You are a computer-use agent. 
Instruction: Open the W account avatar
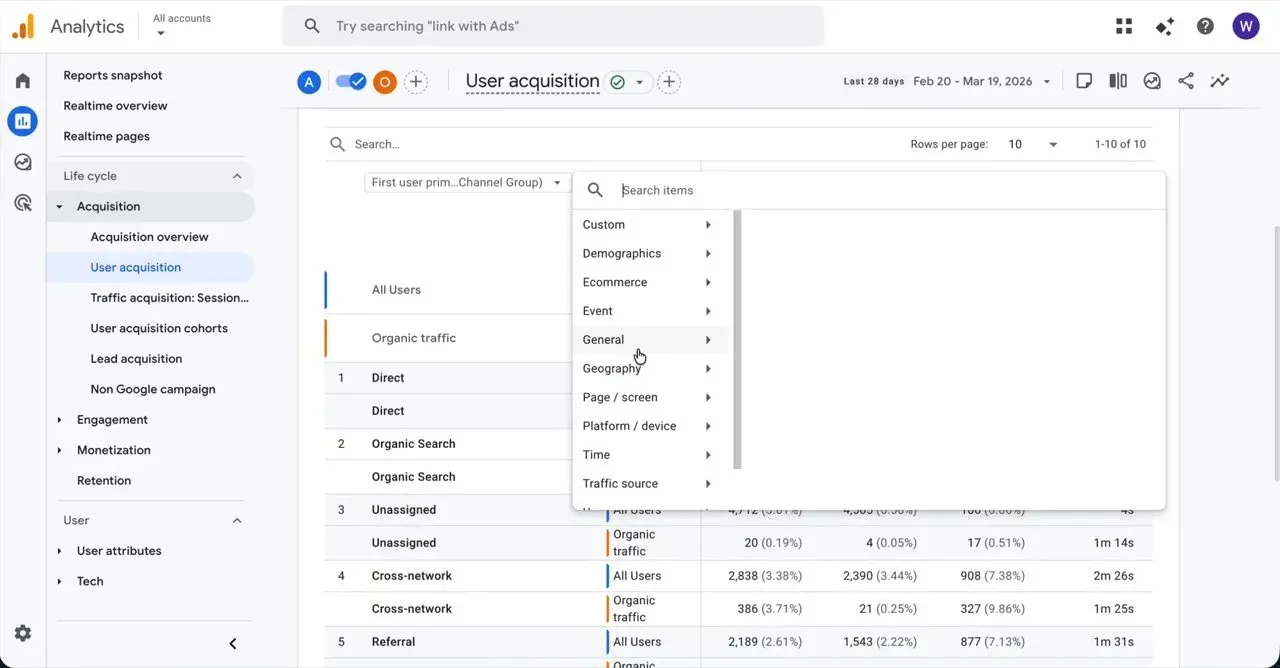(1246, 26)
